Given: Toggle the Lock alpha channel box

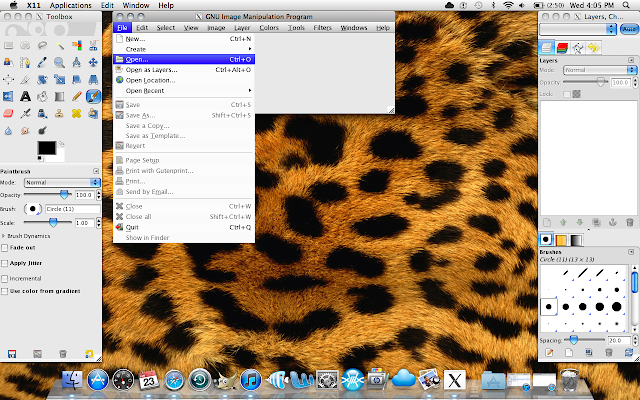Looking at the screenshot, I should point(576,94).
